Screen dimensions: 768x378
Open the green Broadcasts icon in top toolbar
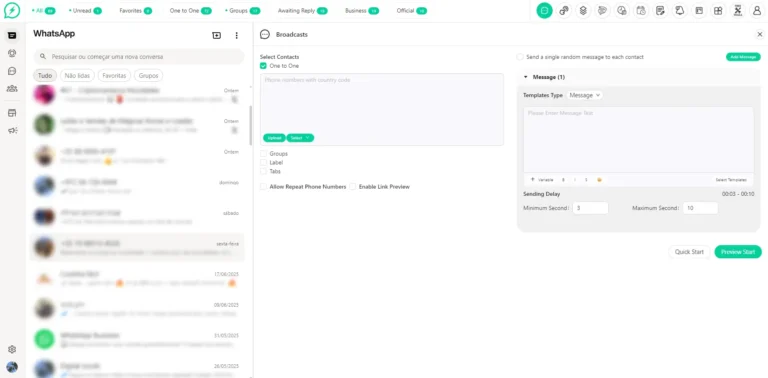click(544, 11)
